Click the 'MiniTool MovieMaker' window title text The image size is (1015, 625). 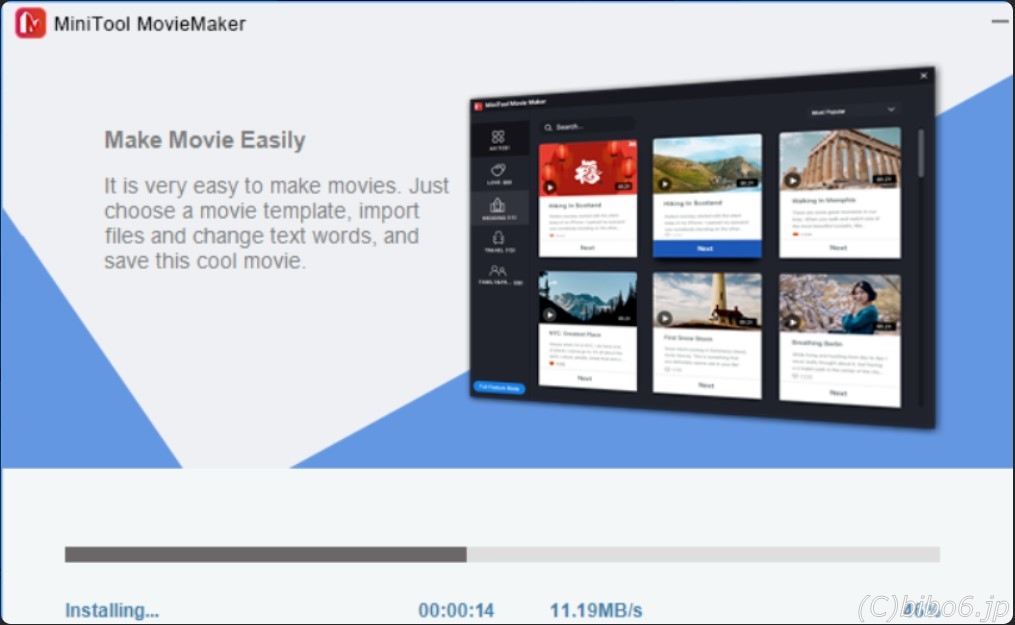point(150,24)
